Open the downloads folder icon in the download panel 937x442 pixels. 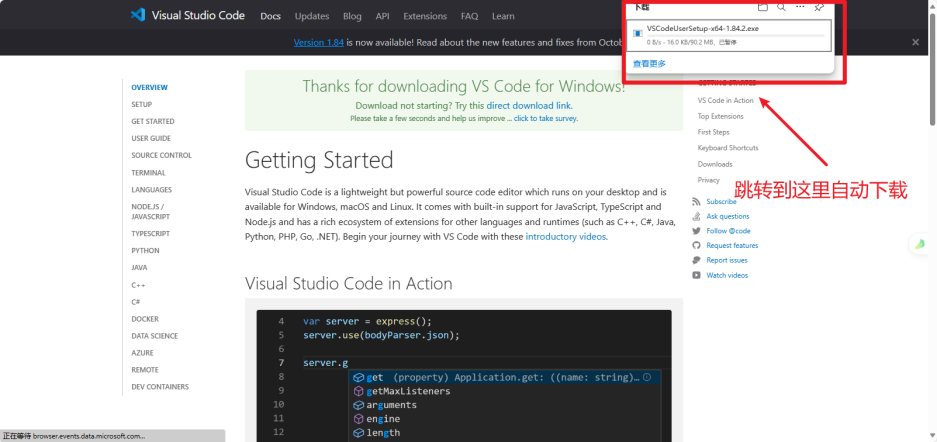[763, 7]
